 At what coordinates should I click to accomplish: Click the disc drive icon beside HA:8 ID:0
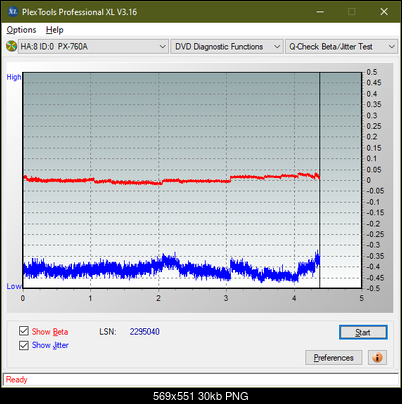point(11,46)
